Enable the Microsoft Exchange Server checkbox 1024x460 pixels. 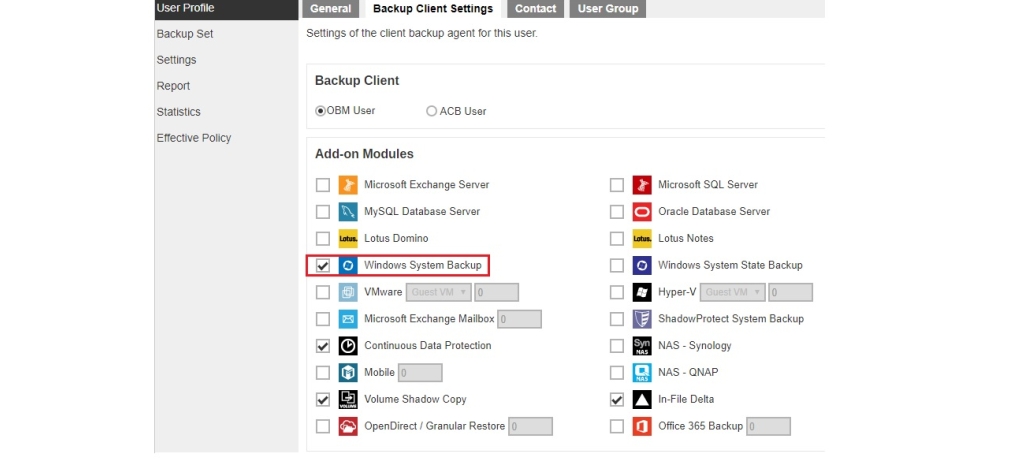click(323, 185)
